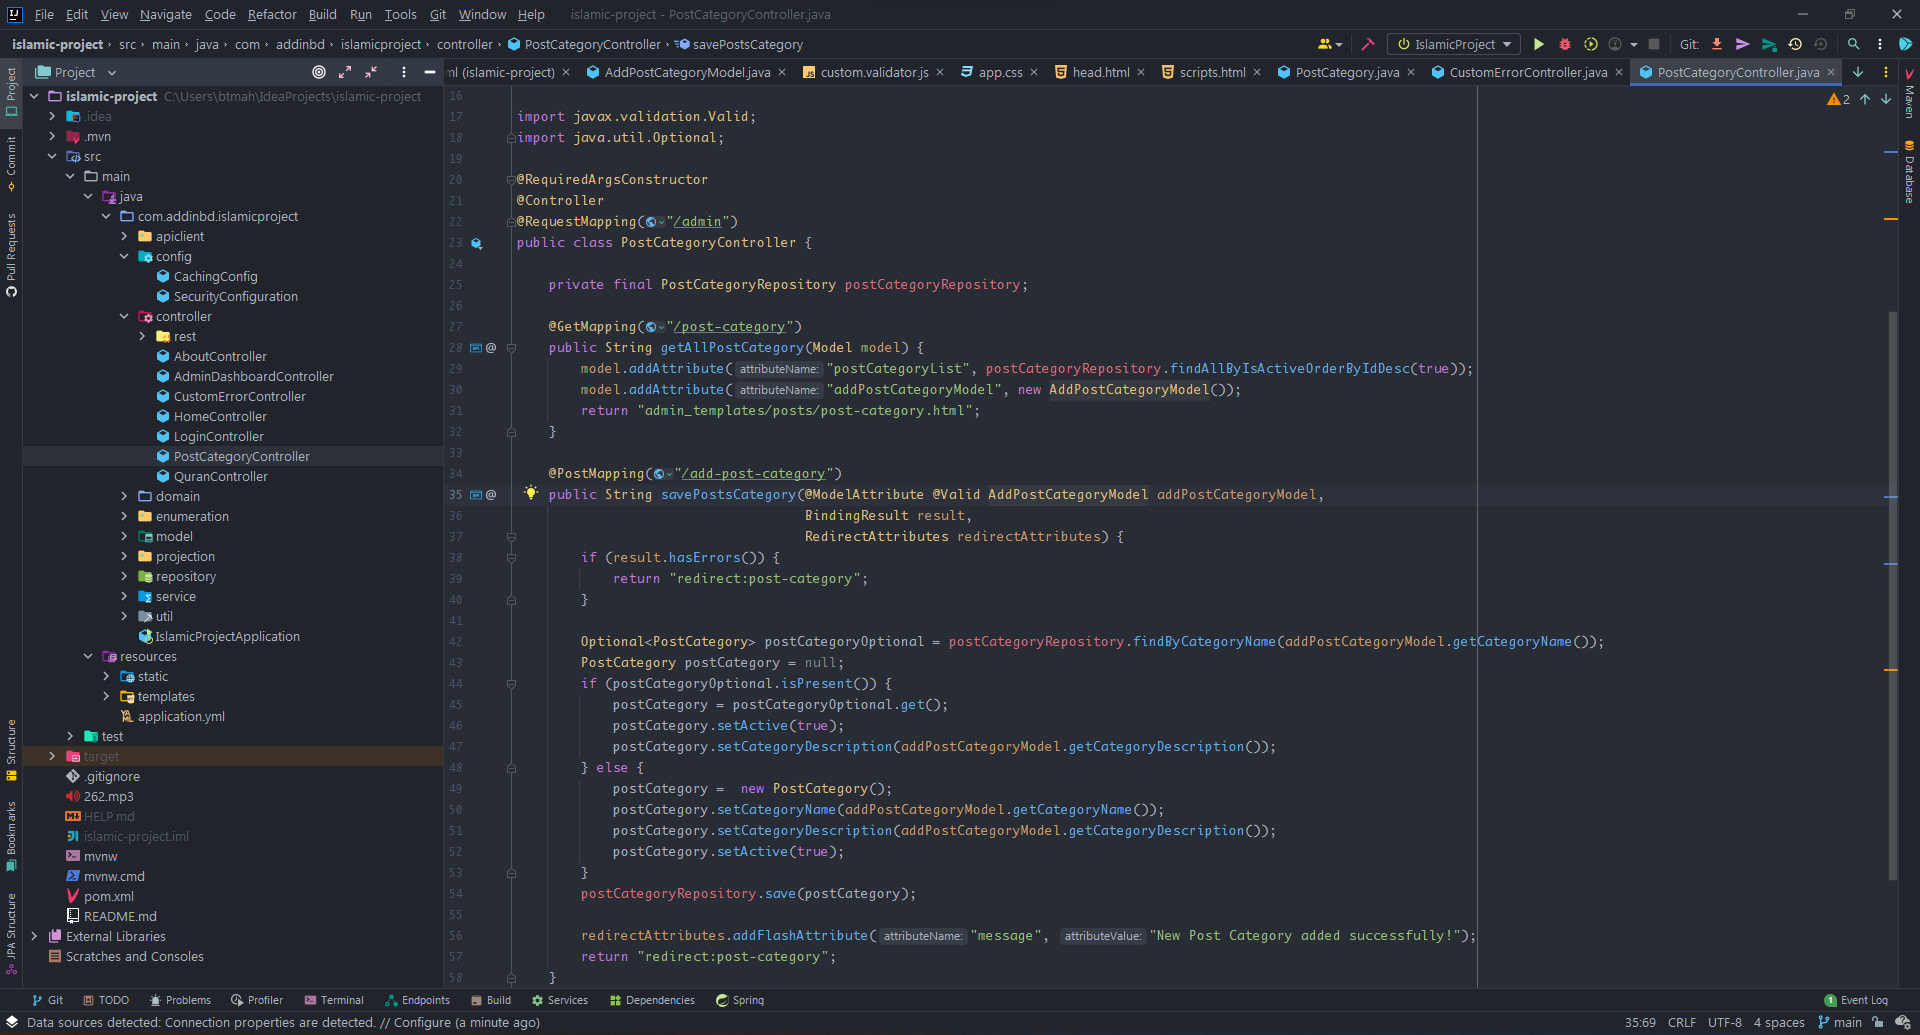Open Pull Requests tool window
Viewport: 1920px width, 1035px height.
pos(11,255)
